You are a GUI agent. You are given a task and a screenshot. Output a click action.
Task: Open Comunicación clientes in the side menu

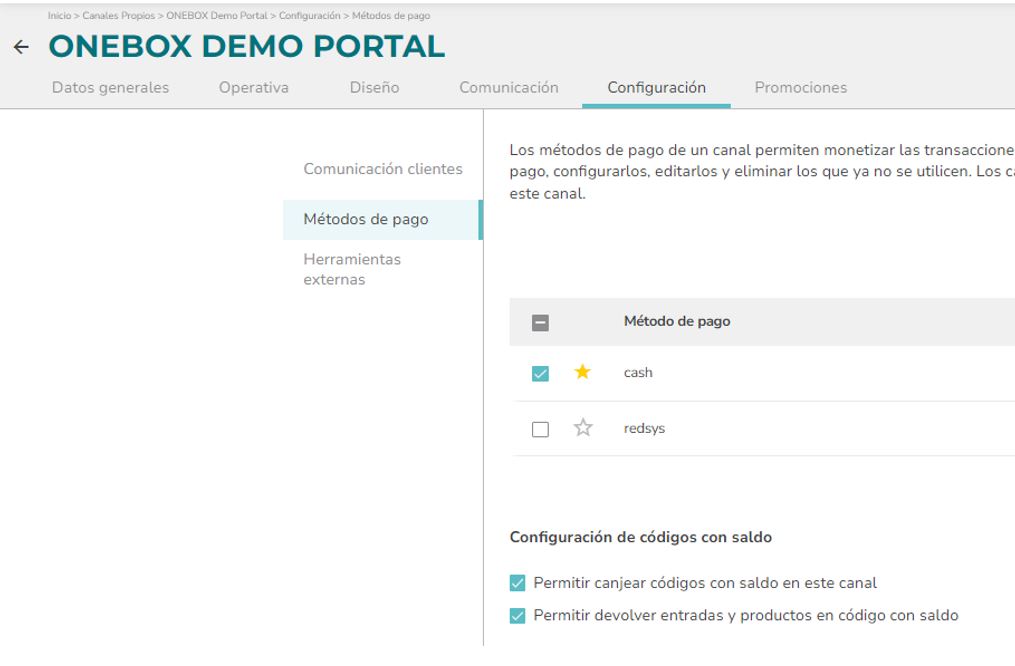click(x=383, y=169)
